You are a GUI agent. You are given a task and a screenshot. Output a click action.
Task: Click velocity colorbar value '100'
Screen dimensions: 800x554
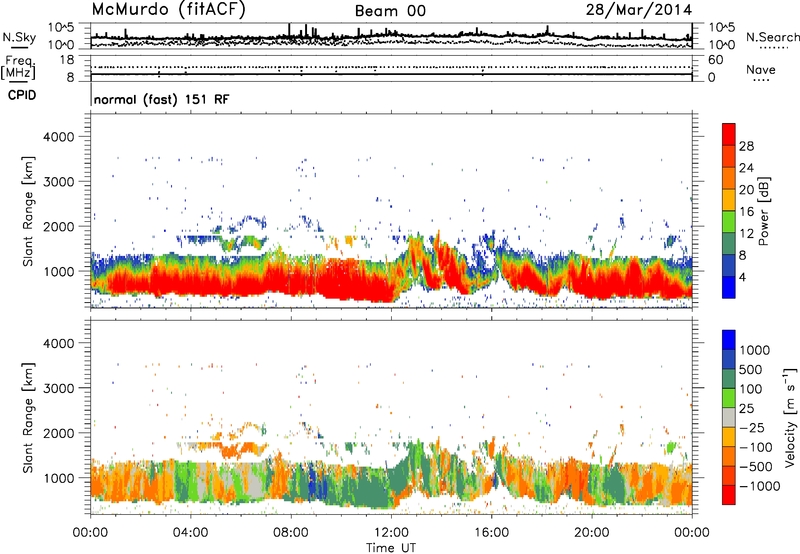[751, 389]
